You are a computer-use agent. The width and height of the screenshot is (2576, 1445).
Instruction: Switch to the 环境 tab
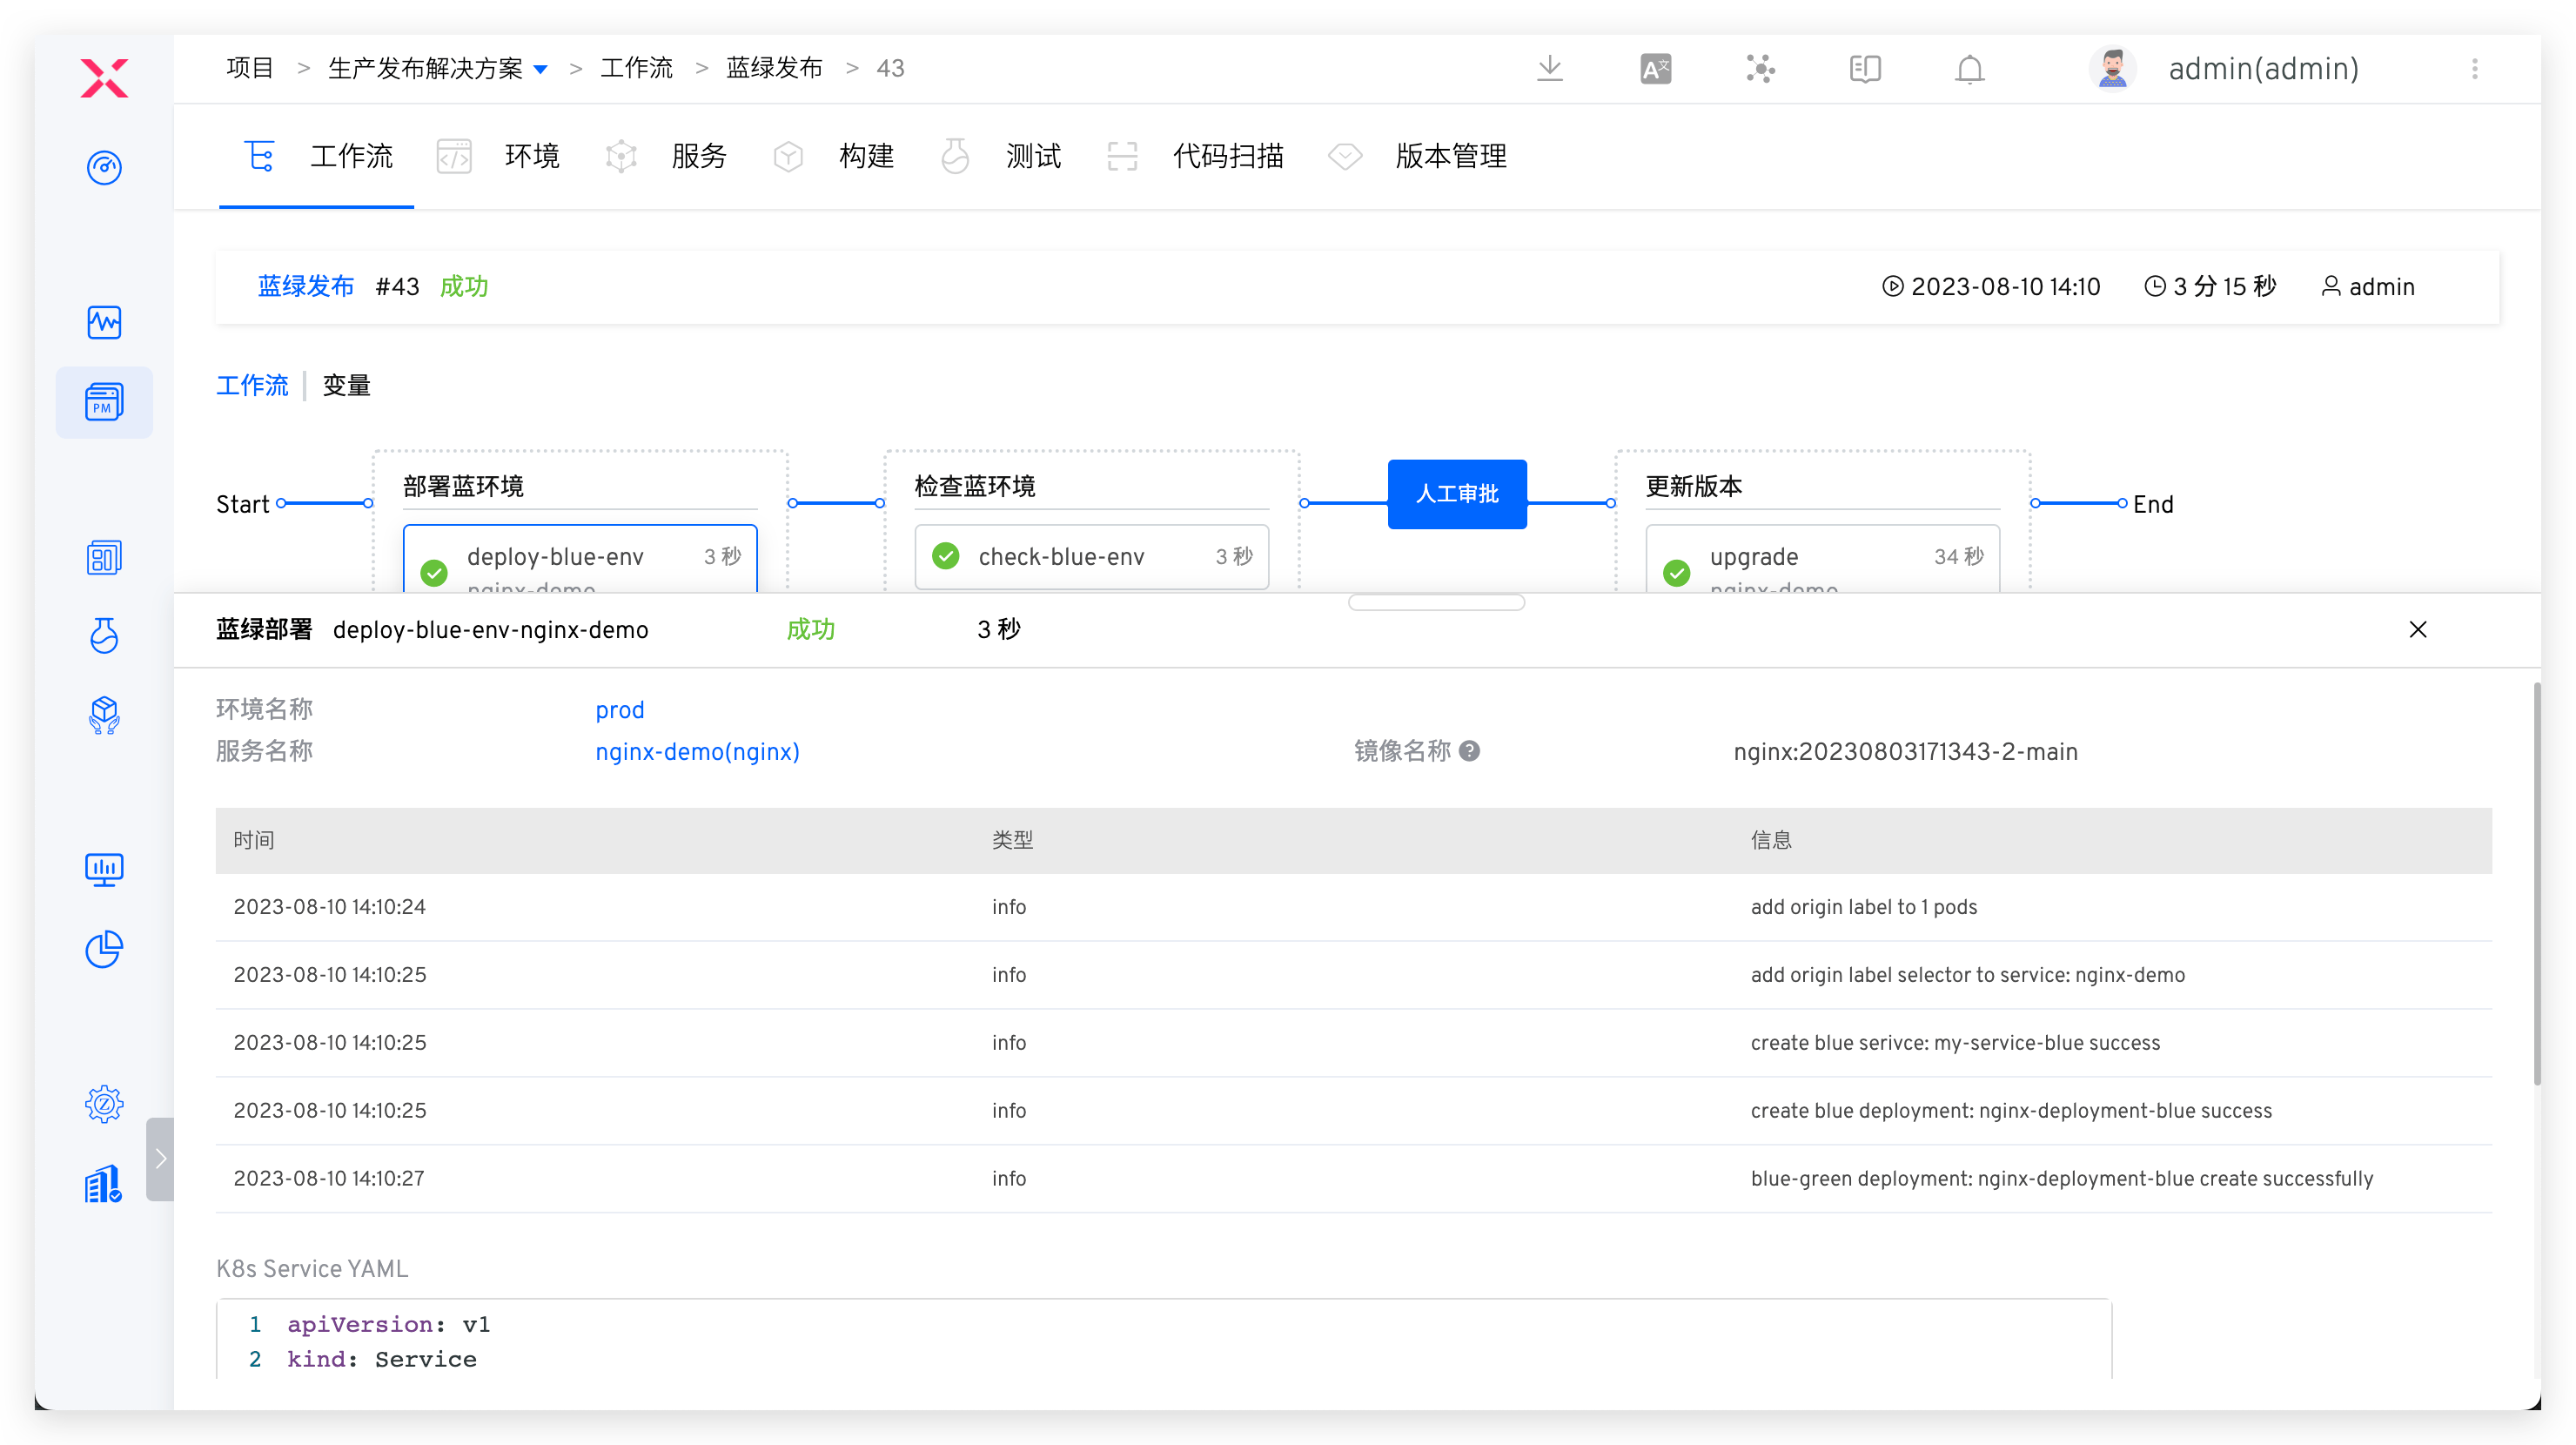pos(531,156)
